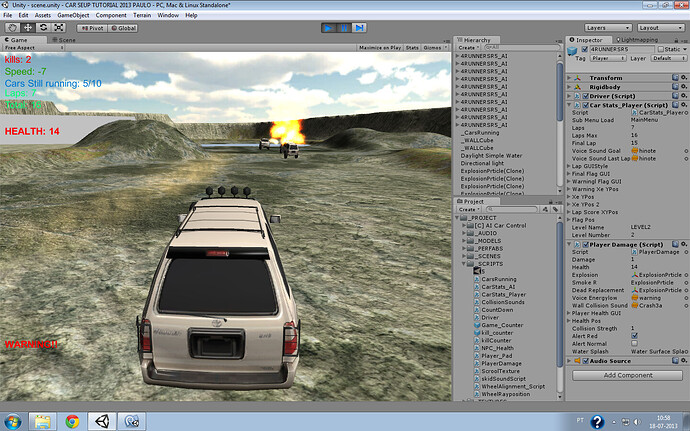Viewport: 690px width, 431px height.
Task: Expand the Player Health GUI property
Action: coord(569,313)
